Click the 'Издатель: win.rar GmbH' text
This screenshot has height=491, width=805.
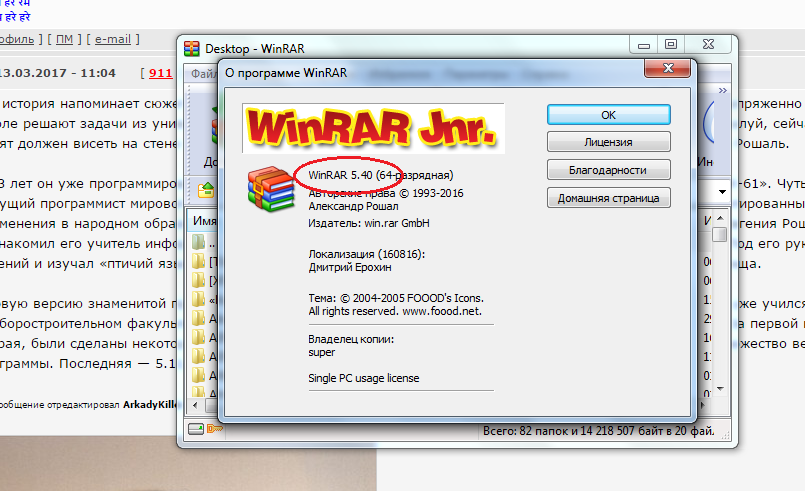pos(369,223)
